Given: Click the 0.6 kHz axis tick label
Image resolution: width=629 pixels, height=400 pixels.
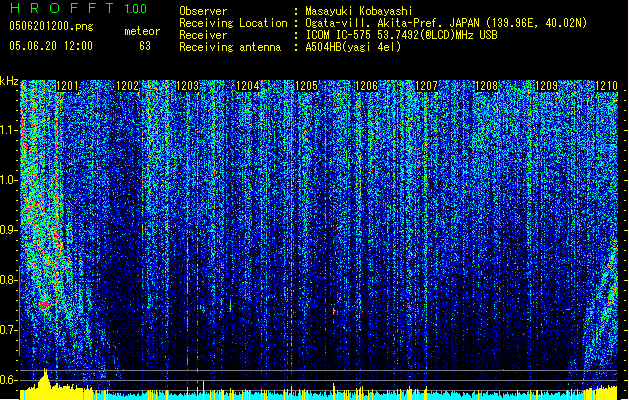Looking at the screenshot, I should (x=9, y=380).
